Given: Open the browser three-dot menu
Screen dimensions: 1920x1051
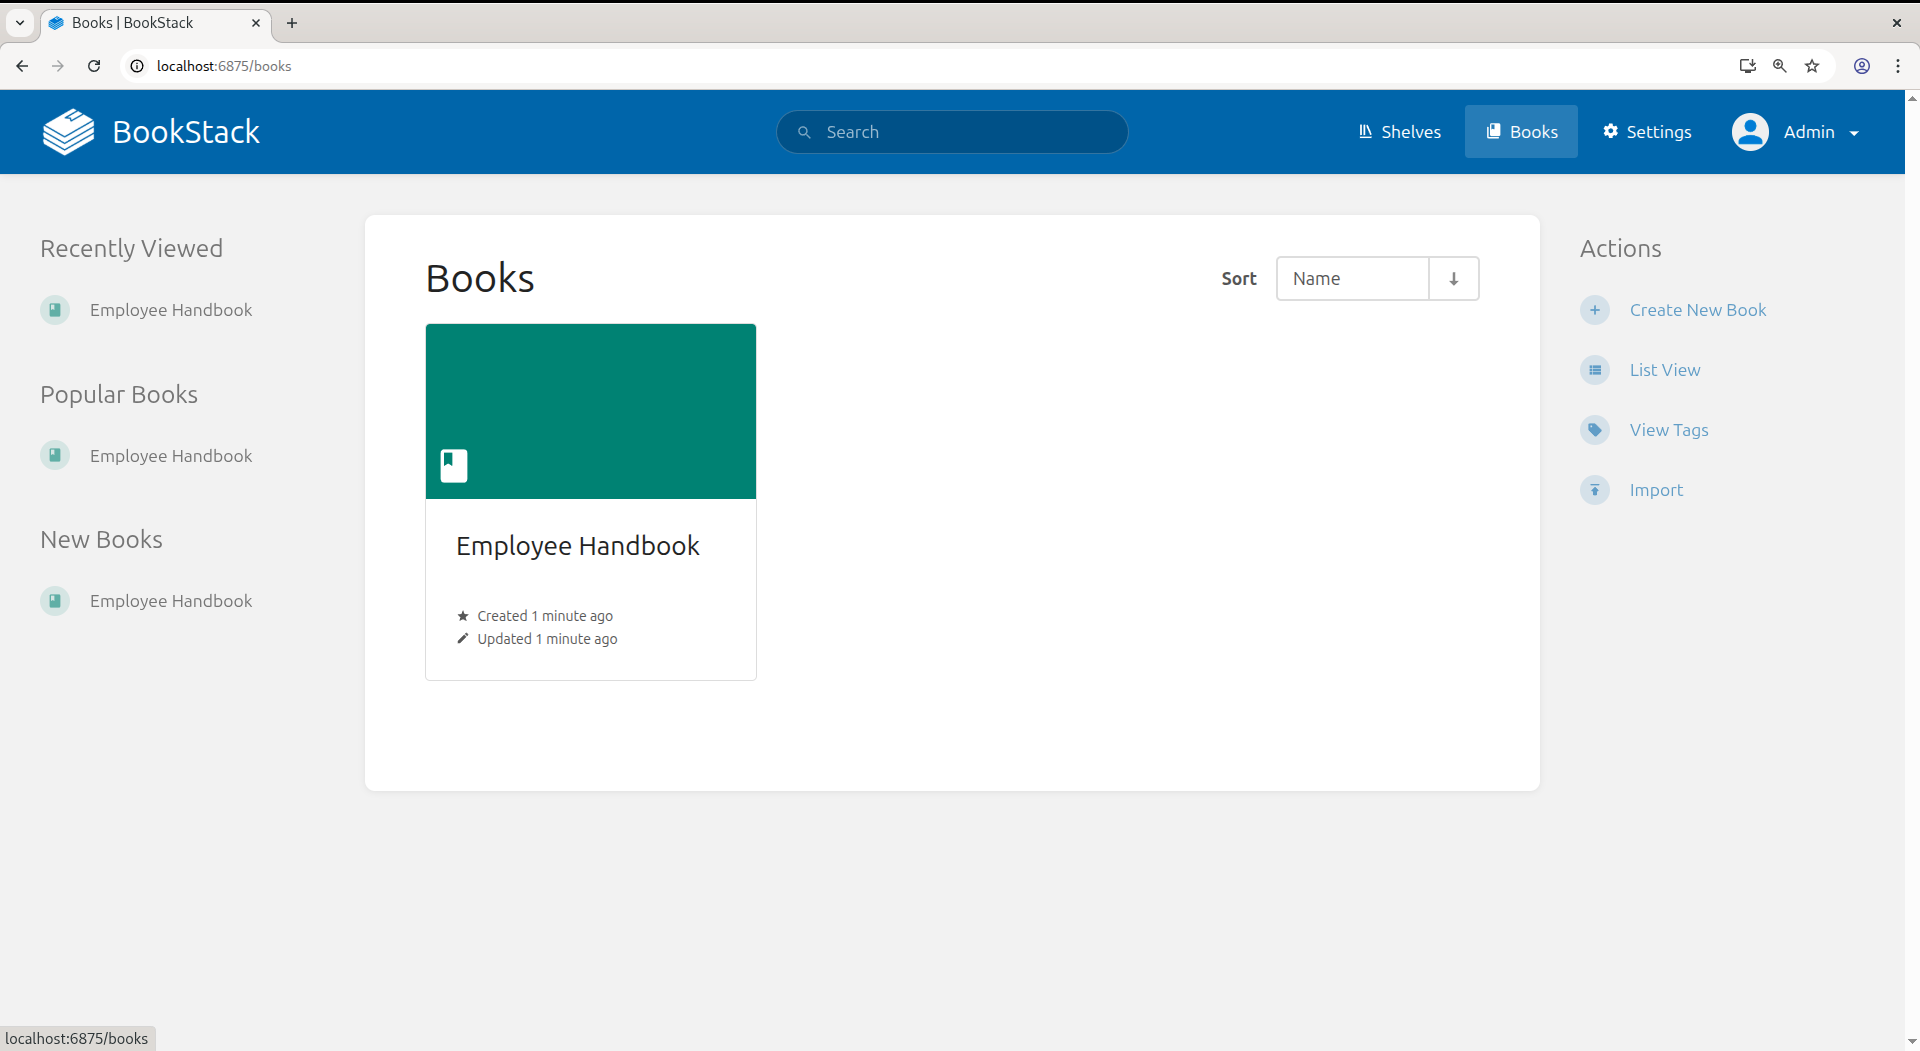Looking at the screenshot, I should [x=1898, y=66].
